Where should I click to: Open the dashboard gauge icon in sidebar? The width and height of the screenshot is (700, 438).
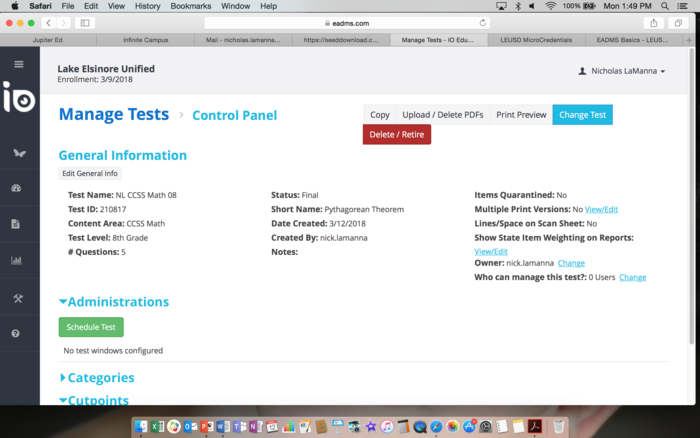(x=17, y=188)
